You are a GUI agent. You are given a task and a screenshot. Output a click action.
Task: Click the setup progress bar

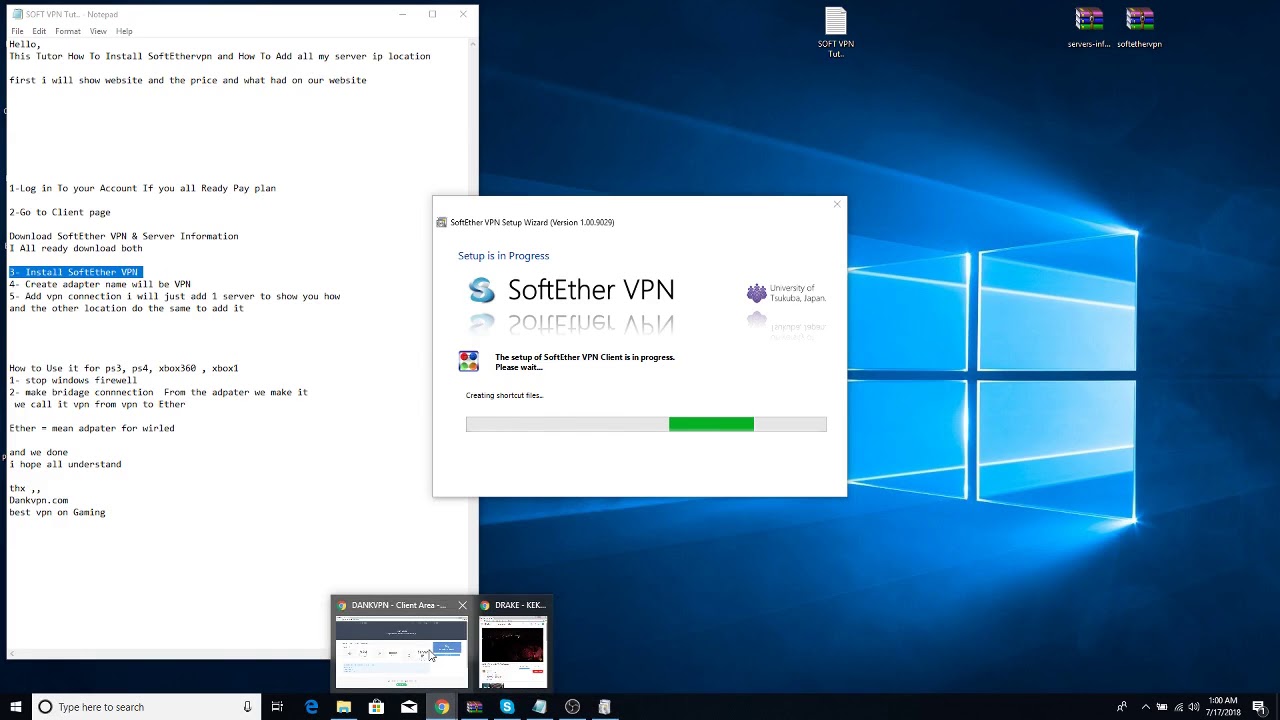[646, 425]
